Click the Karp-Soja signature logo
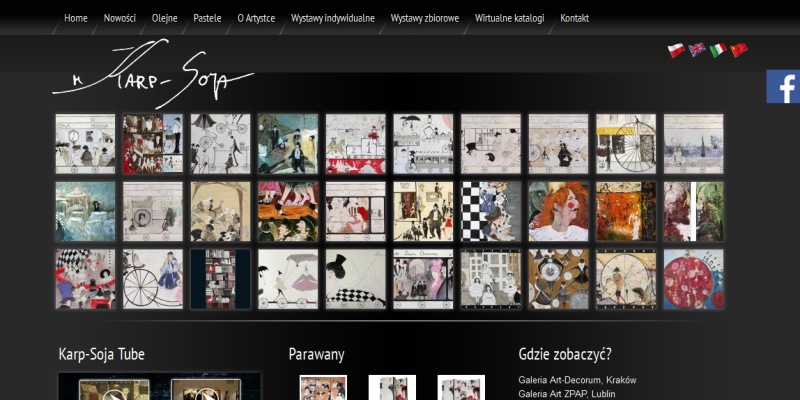Image resolution: width=800 pixels, height=400 pixels. [x=153, y=73]
